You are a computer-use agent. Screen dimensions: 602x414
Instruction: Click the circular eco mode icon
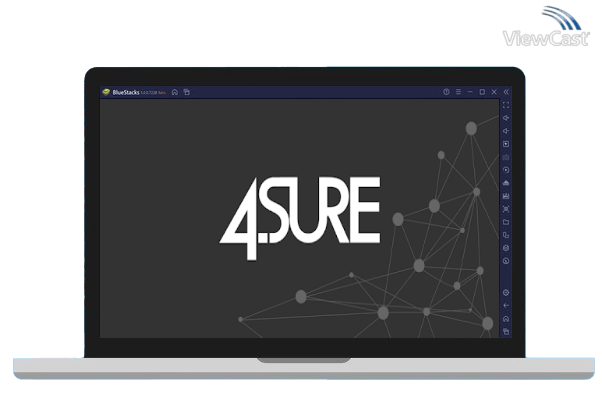(x=506, y=261)
